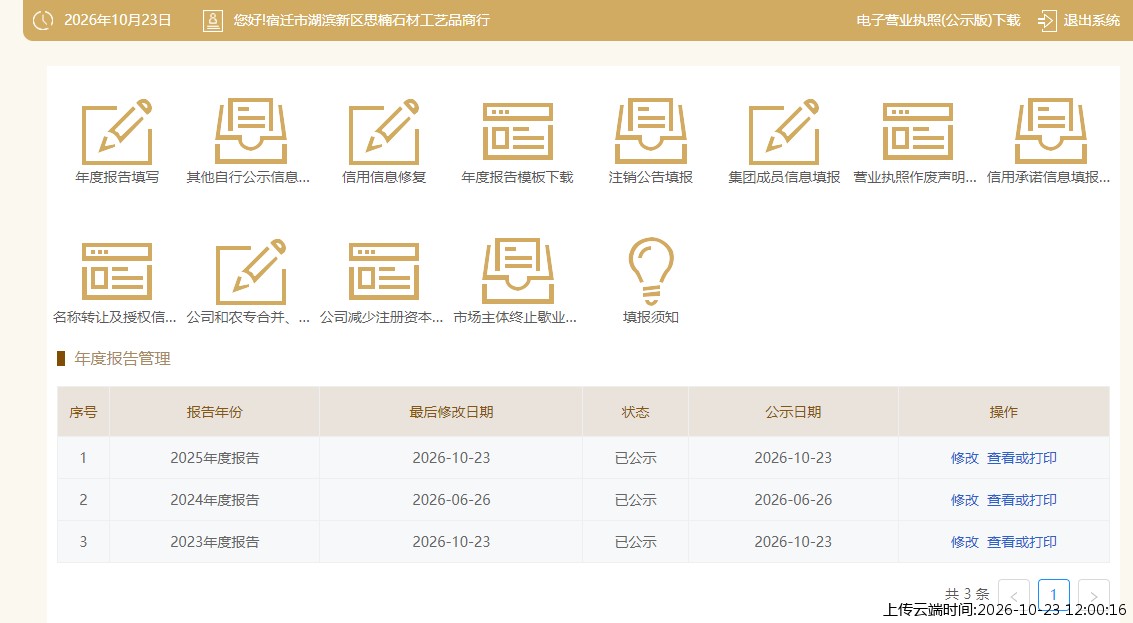Screen dimensions: 1133x623
Task: Click 退出系统 text to log out
Action: click(x=1091, y=20)
